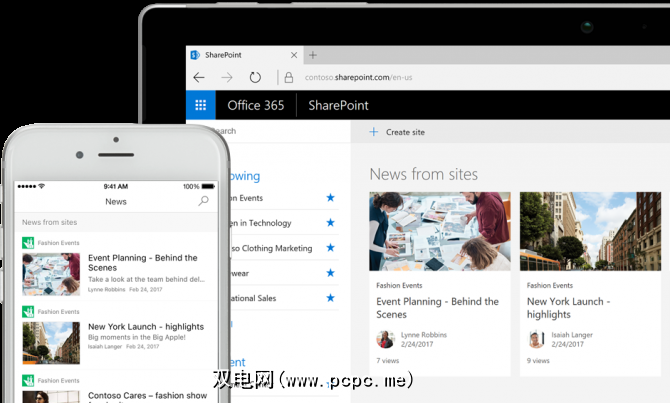Open a new browser tab with the plus button
The width and height of the screenshot is (670, 403).
coord(313,55)
